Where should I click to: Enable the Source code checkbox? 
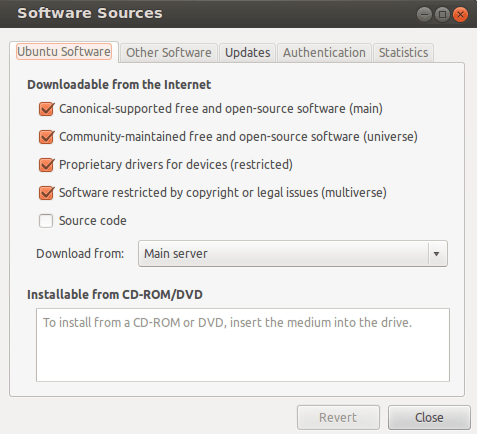tap(46, 221)
